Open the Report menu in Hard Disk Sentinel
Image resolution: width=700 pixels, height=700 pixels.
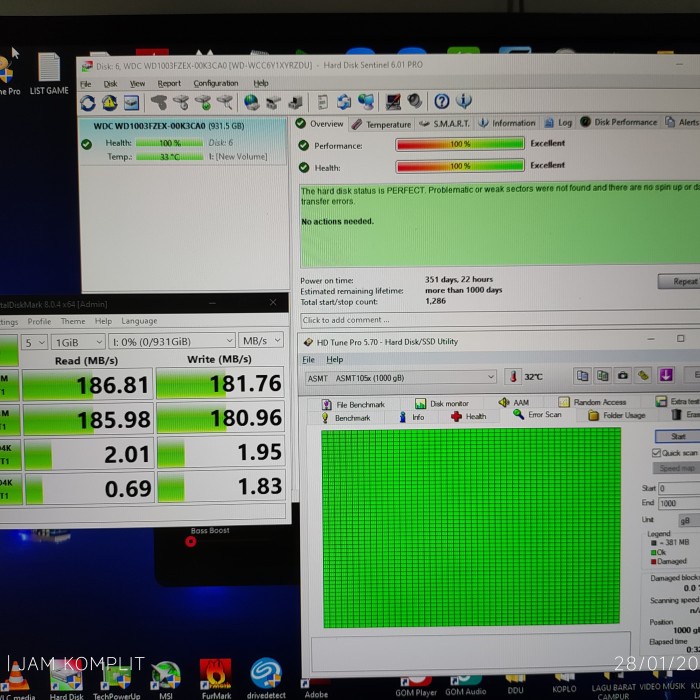click(169, 83)
